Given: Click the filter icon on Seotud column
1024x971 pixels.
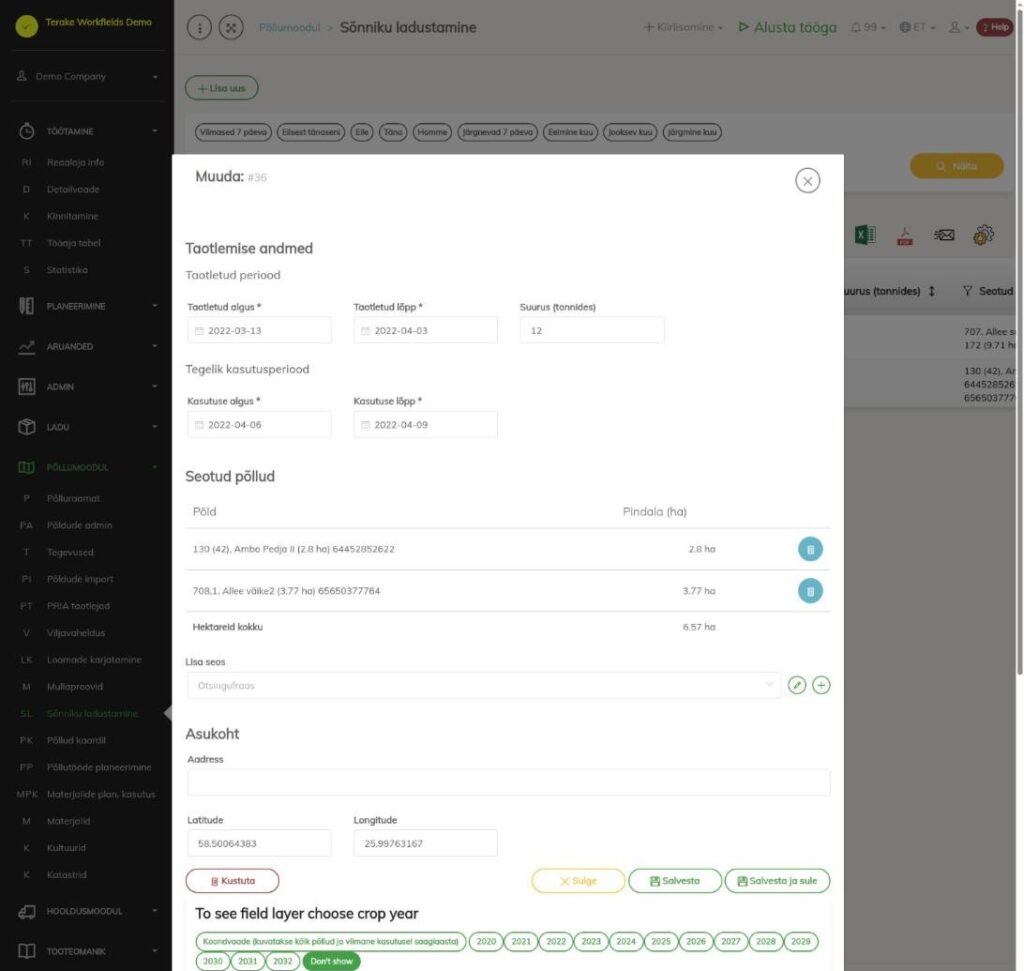Looking at the screenshot, I should (967, 291).
